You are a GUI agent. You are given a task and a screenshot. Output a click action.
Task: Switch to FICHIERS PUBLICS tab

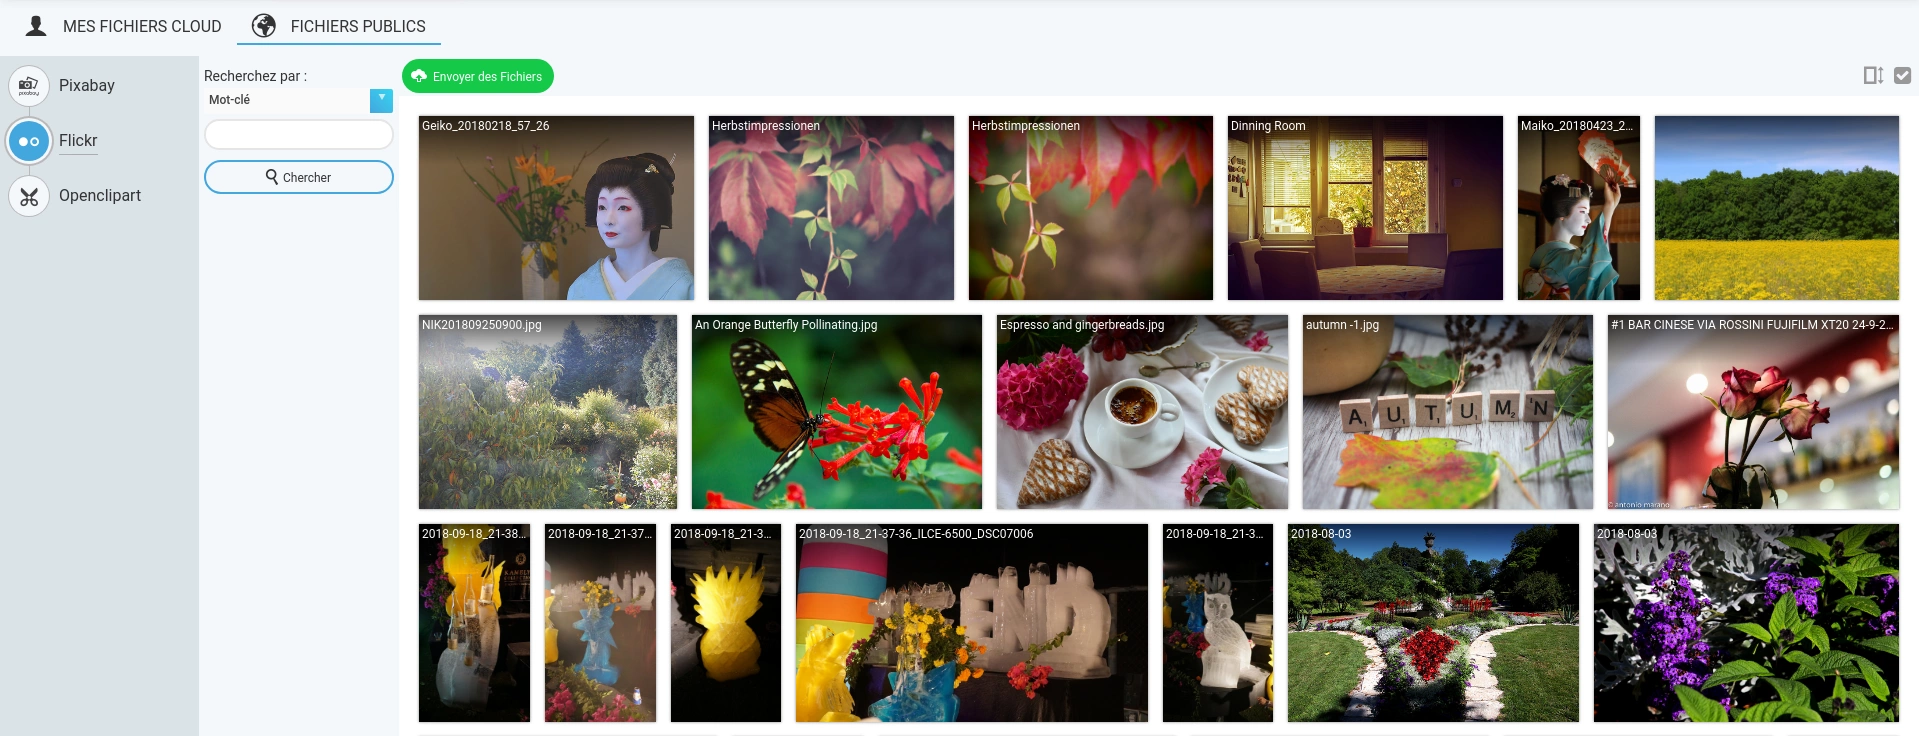[x=339, y=26]
